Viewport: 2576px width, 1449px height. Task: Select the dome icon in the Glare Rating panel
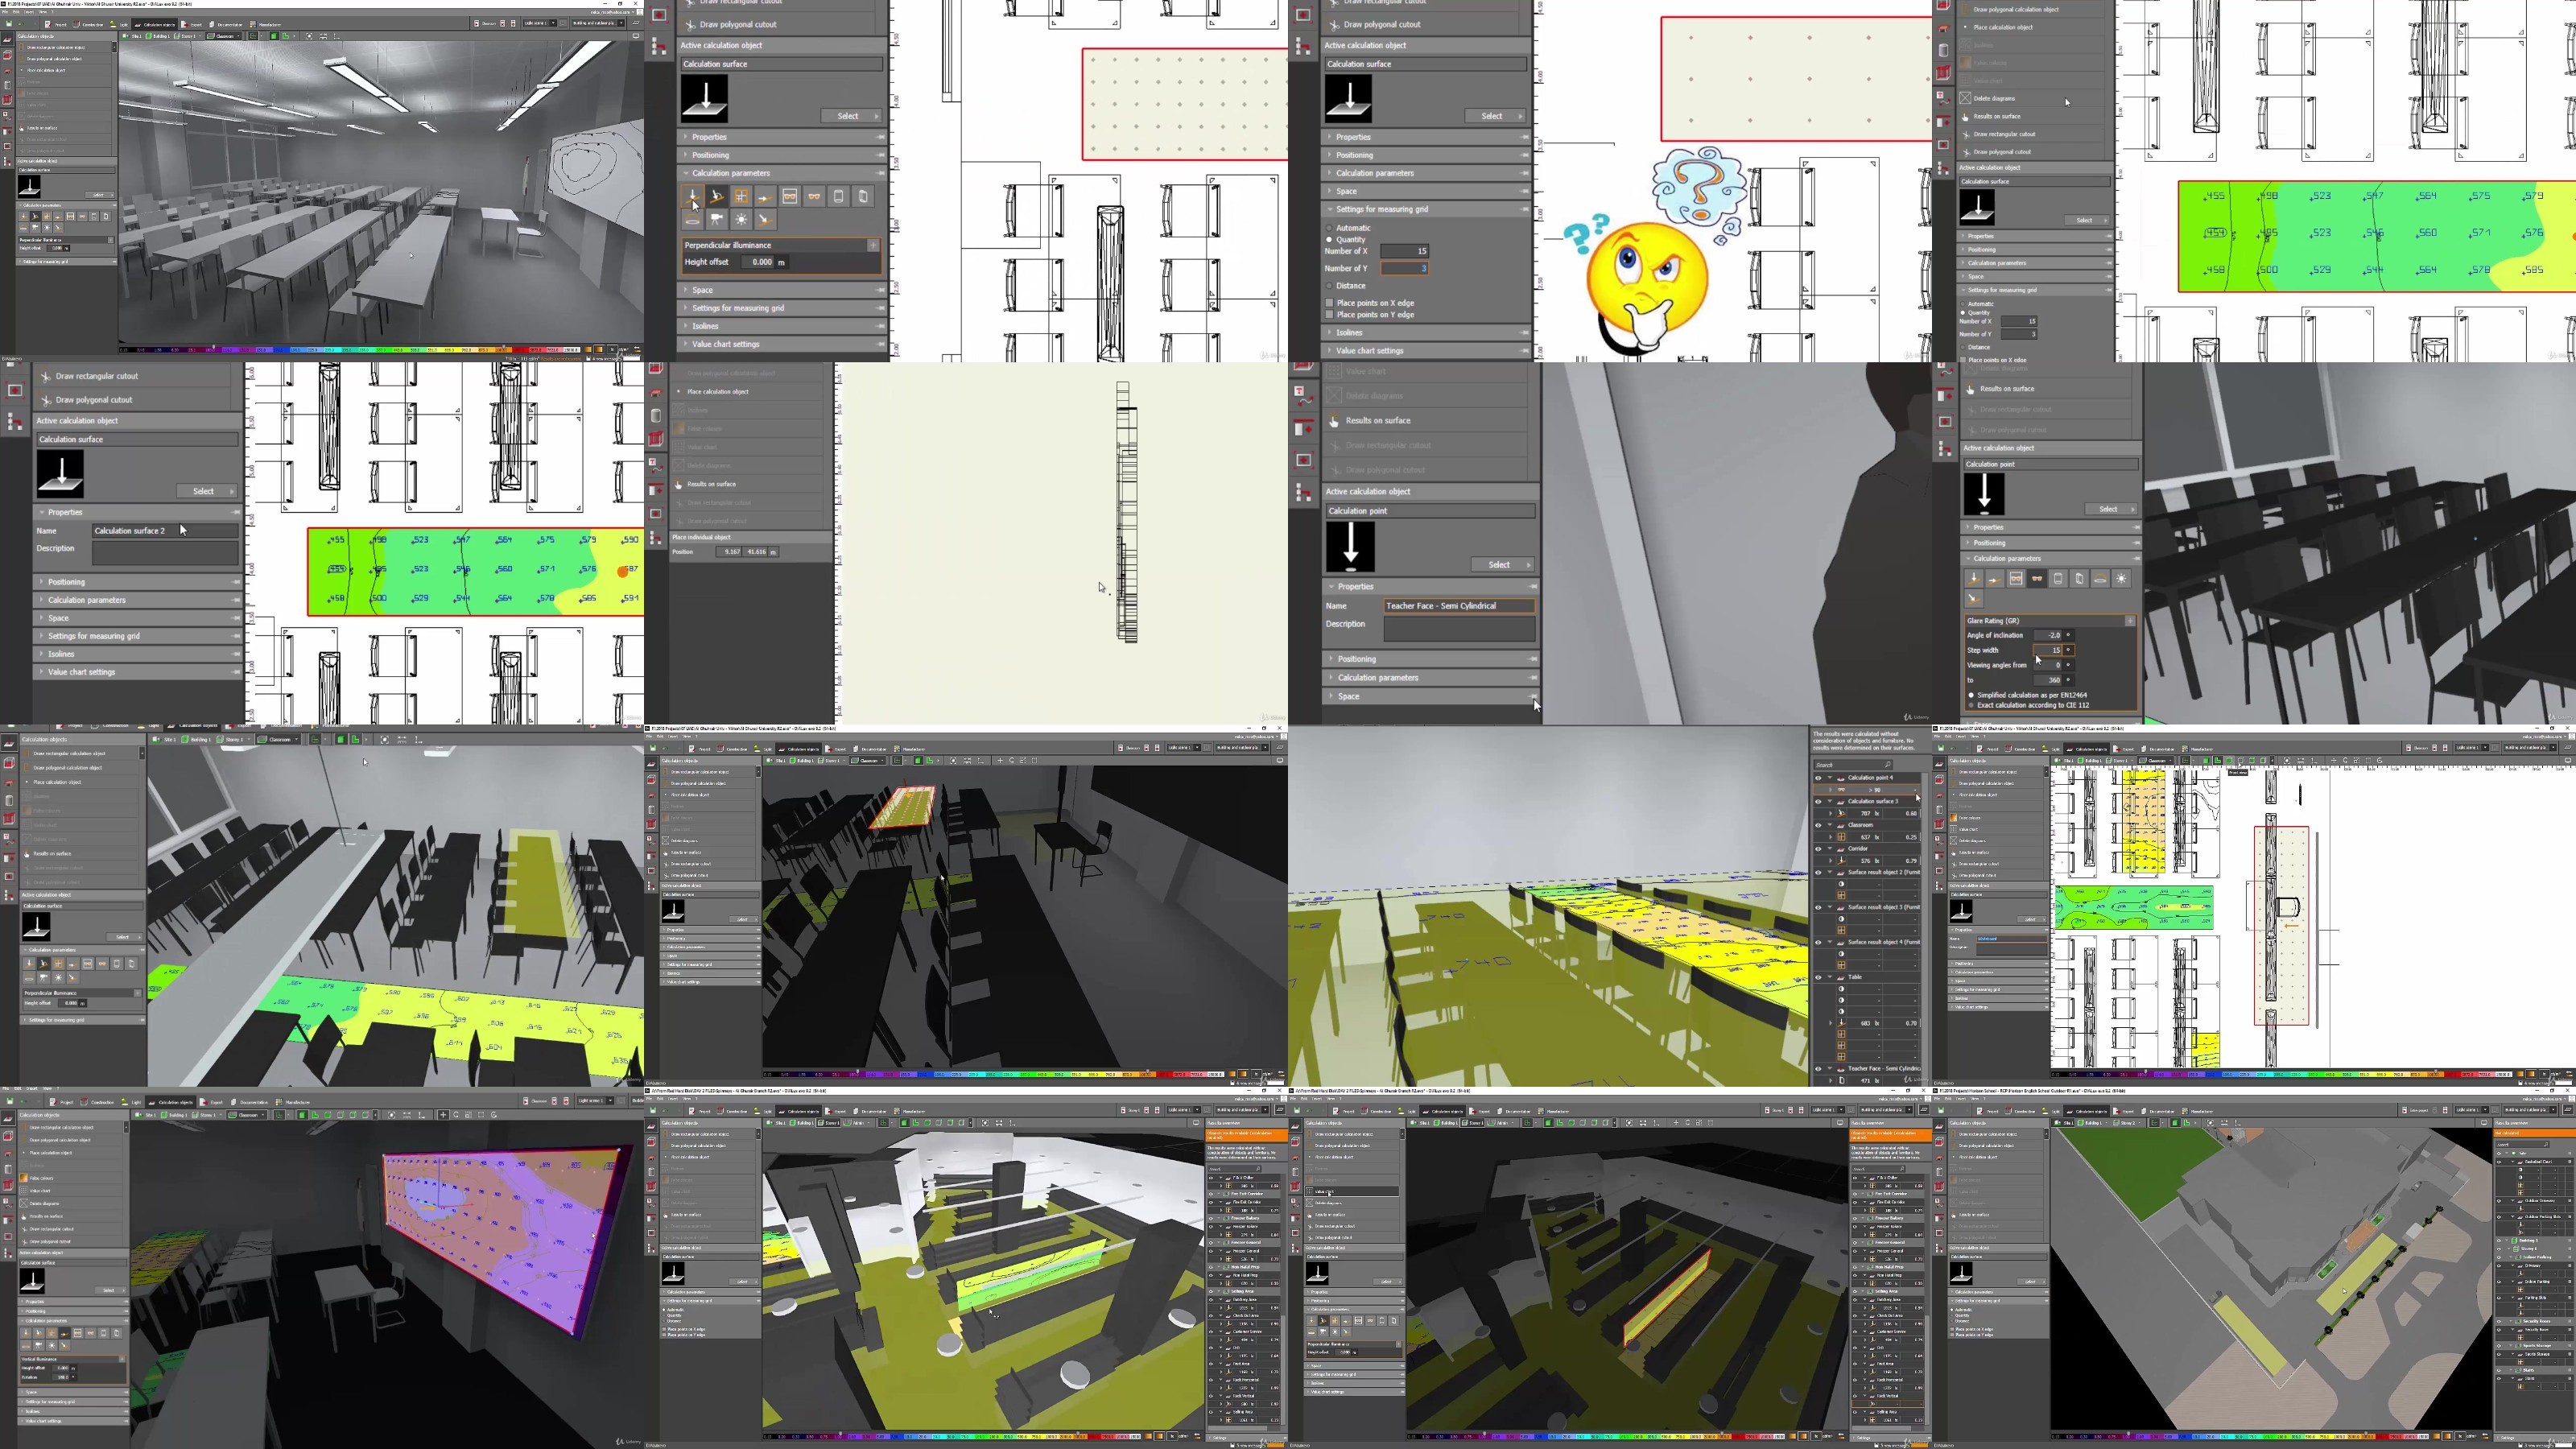[x=2100, y=579]
